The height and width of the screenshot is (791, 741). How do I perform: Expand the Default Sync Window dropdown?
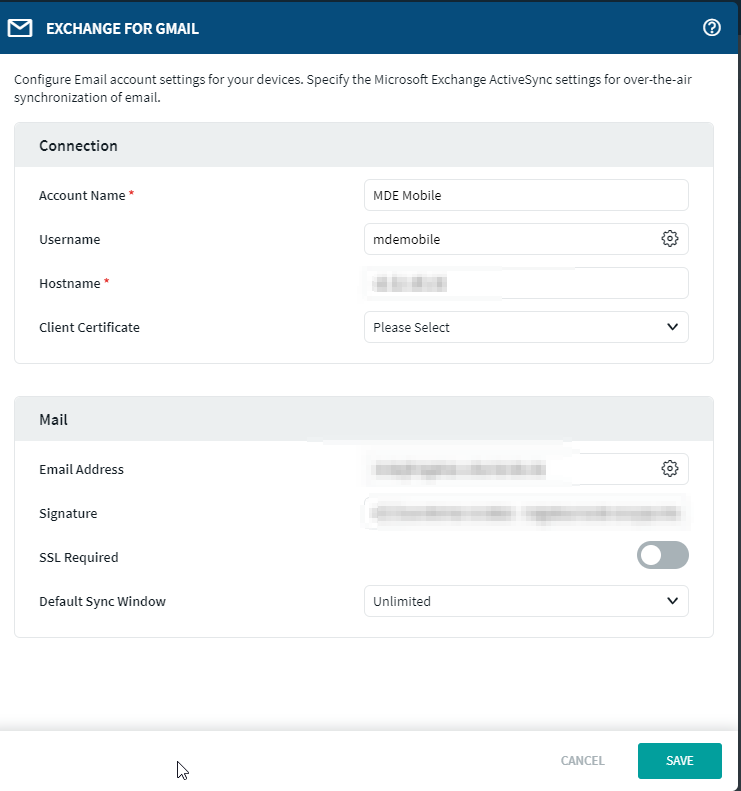[x=526, y=601]
